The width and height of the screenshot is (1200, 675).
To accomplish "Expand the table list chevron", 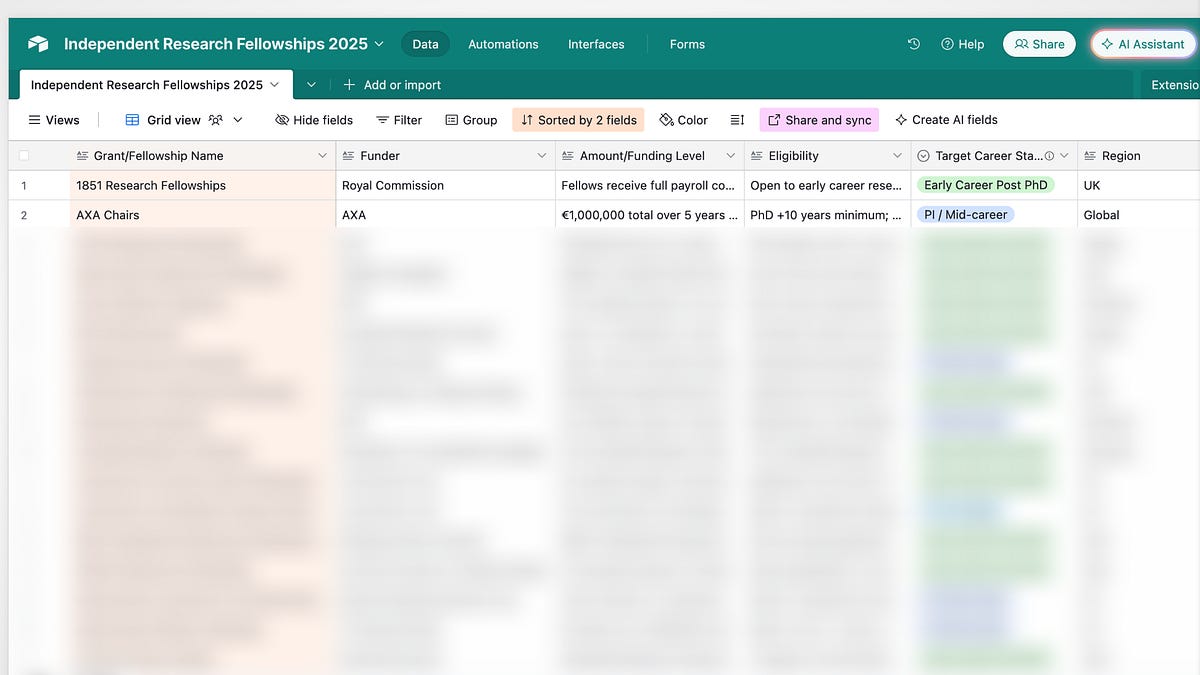I will [x=312, y=85].
